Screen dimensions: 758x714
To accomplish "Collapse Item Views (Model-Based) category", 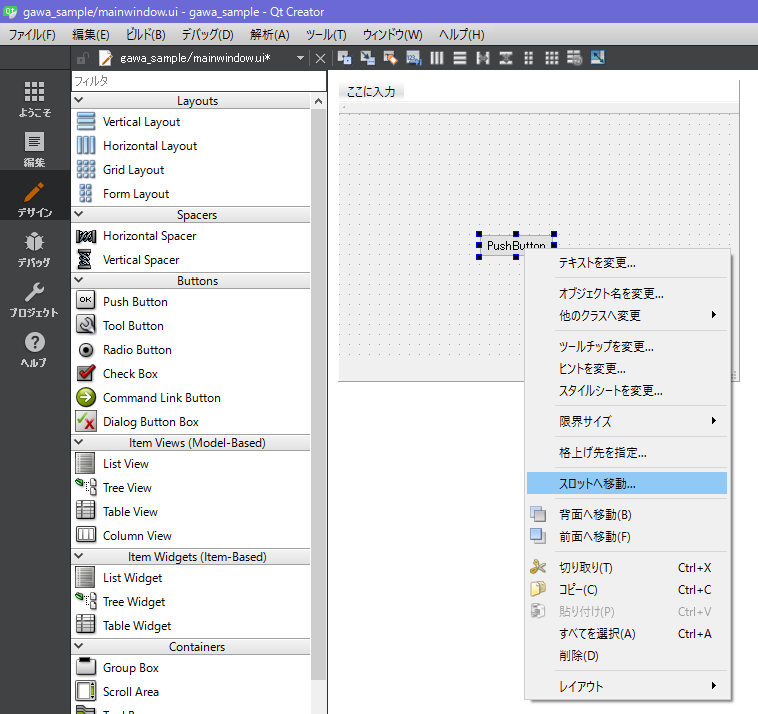I will coord(79,442).
